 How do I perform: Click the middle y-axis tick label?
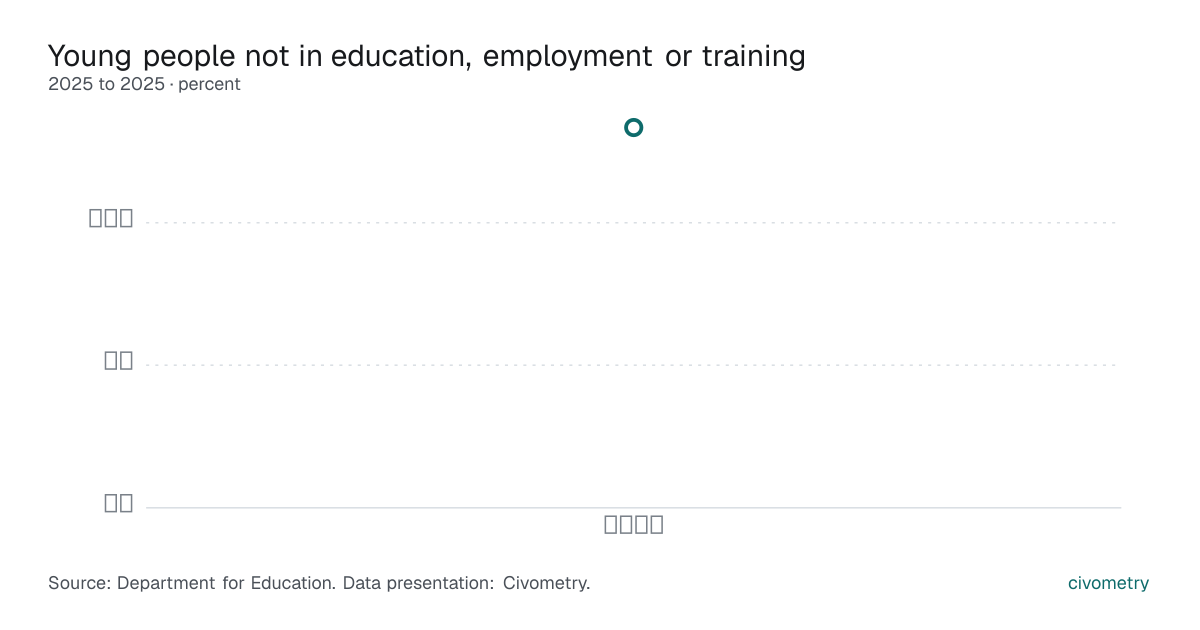pos(119,361)
